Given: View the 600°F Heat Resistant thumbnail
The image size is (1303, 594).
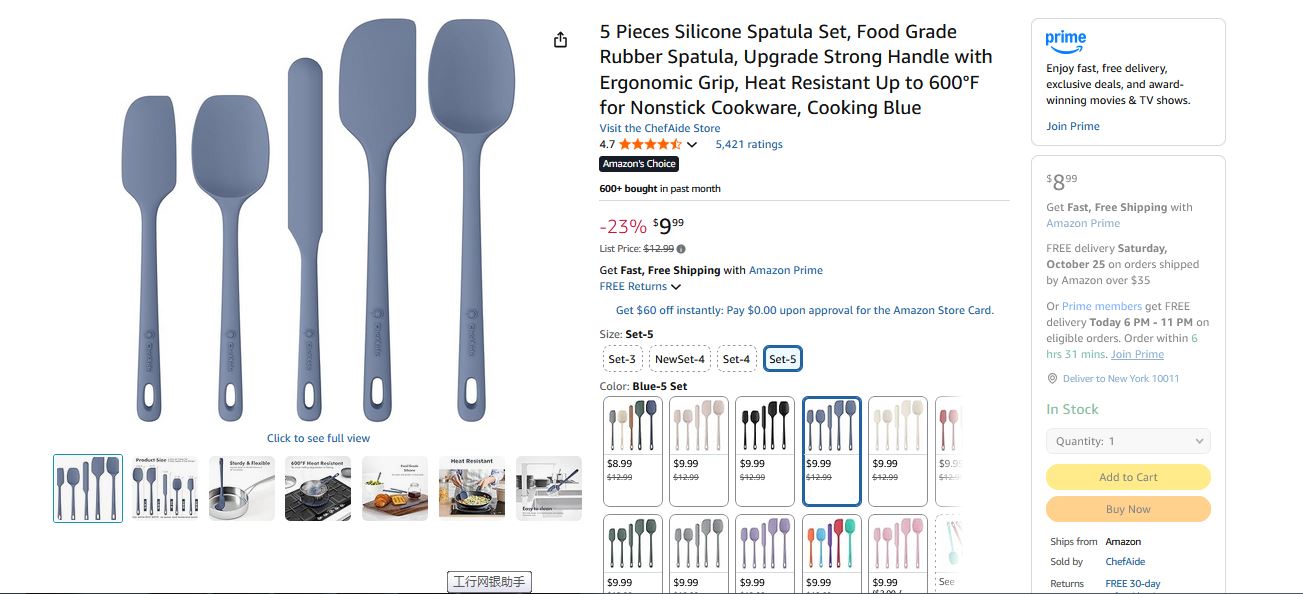Looking at the screenshot, I should click(318, 488).
